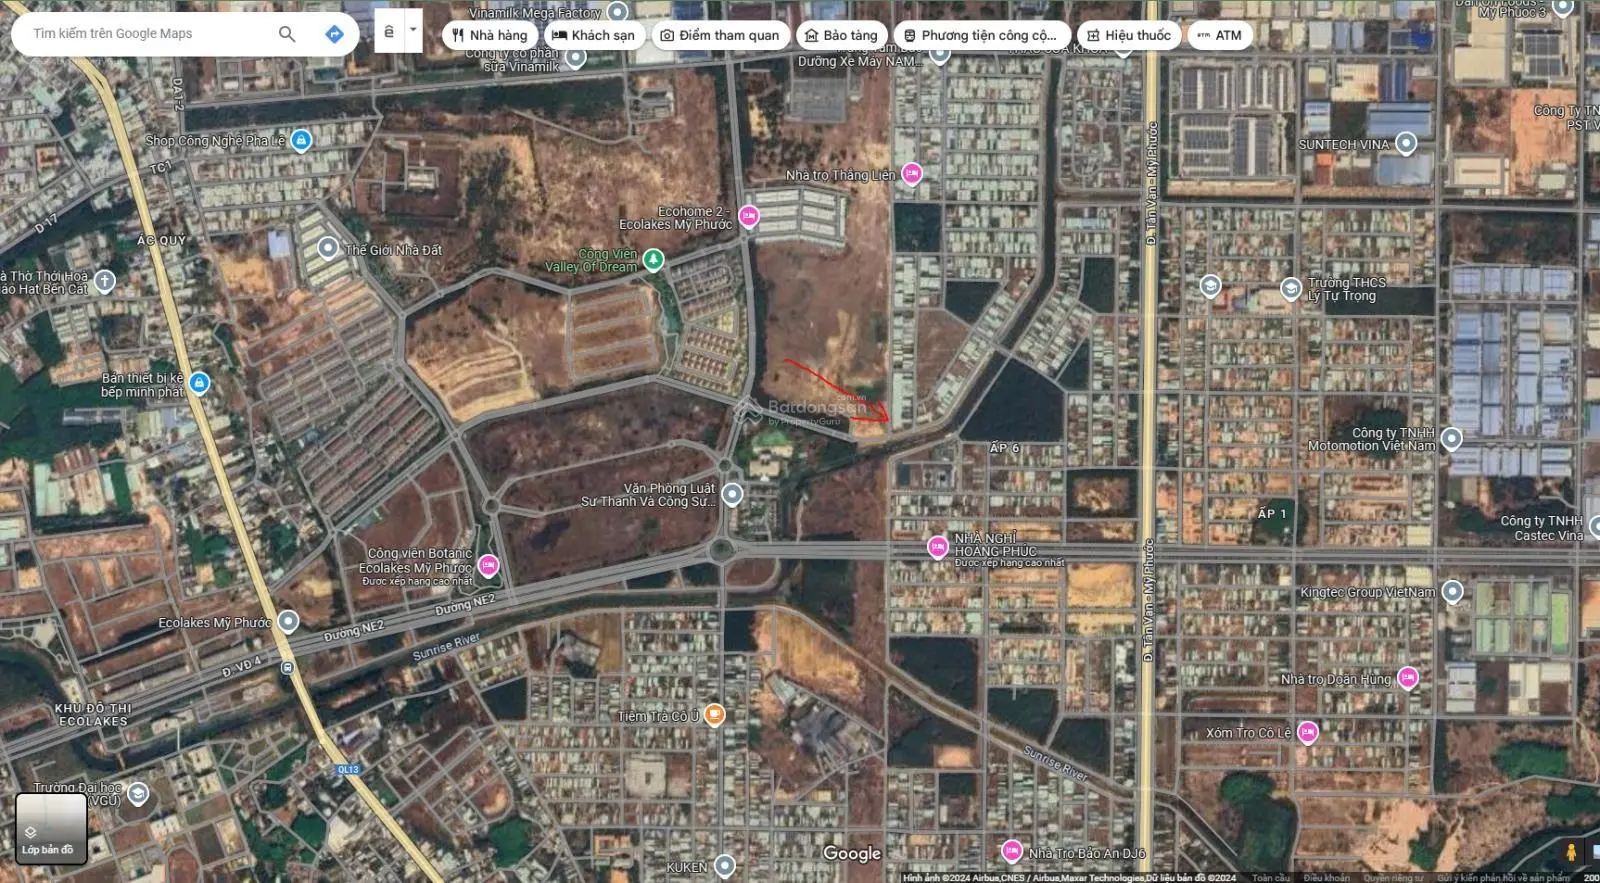Filter by Điểm tham quan category
1600x883 pixels.
720,35
